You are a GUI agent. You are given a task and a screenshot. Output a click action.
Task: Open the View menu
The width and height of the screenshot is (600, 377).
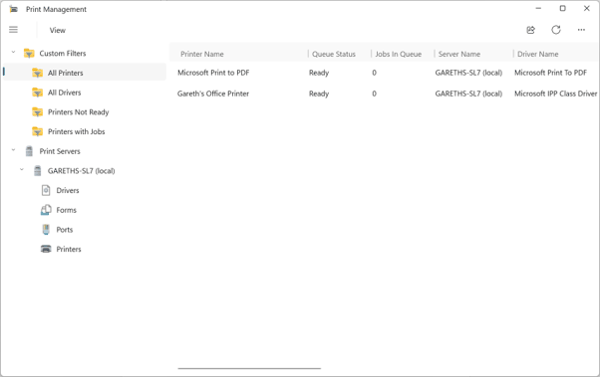tap(57, 30)
